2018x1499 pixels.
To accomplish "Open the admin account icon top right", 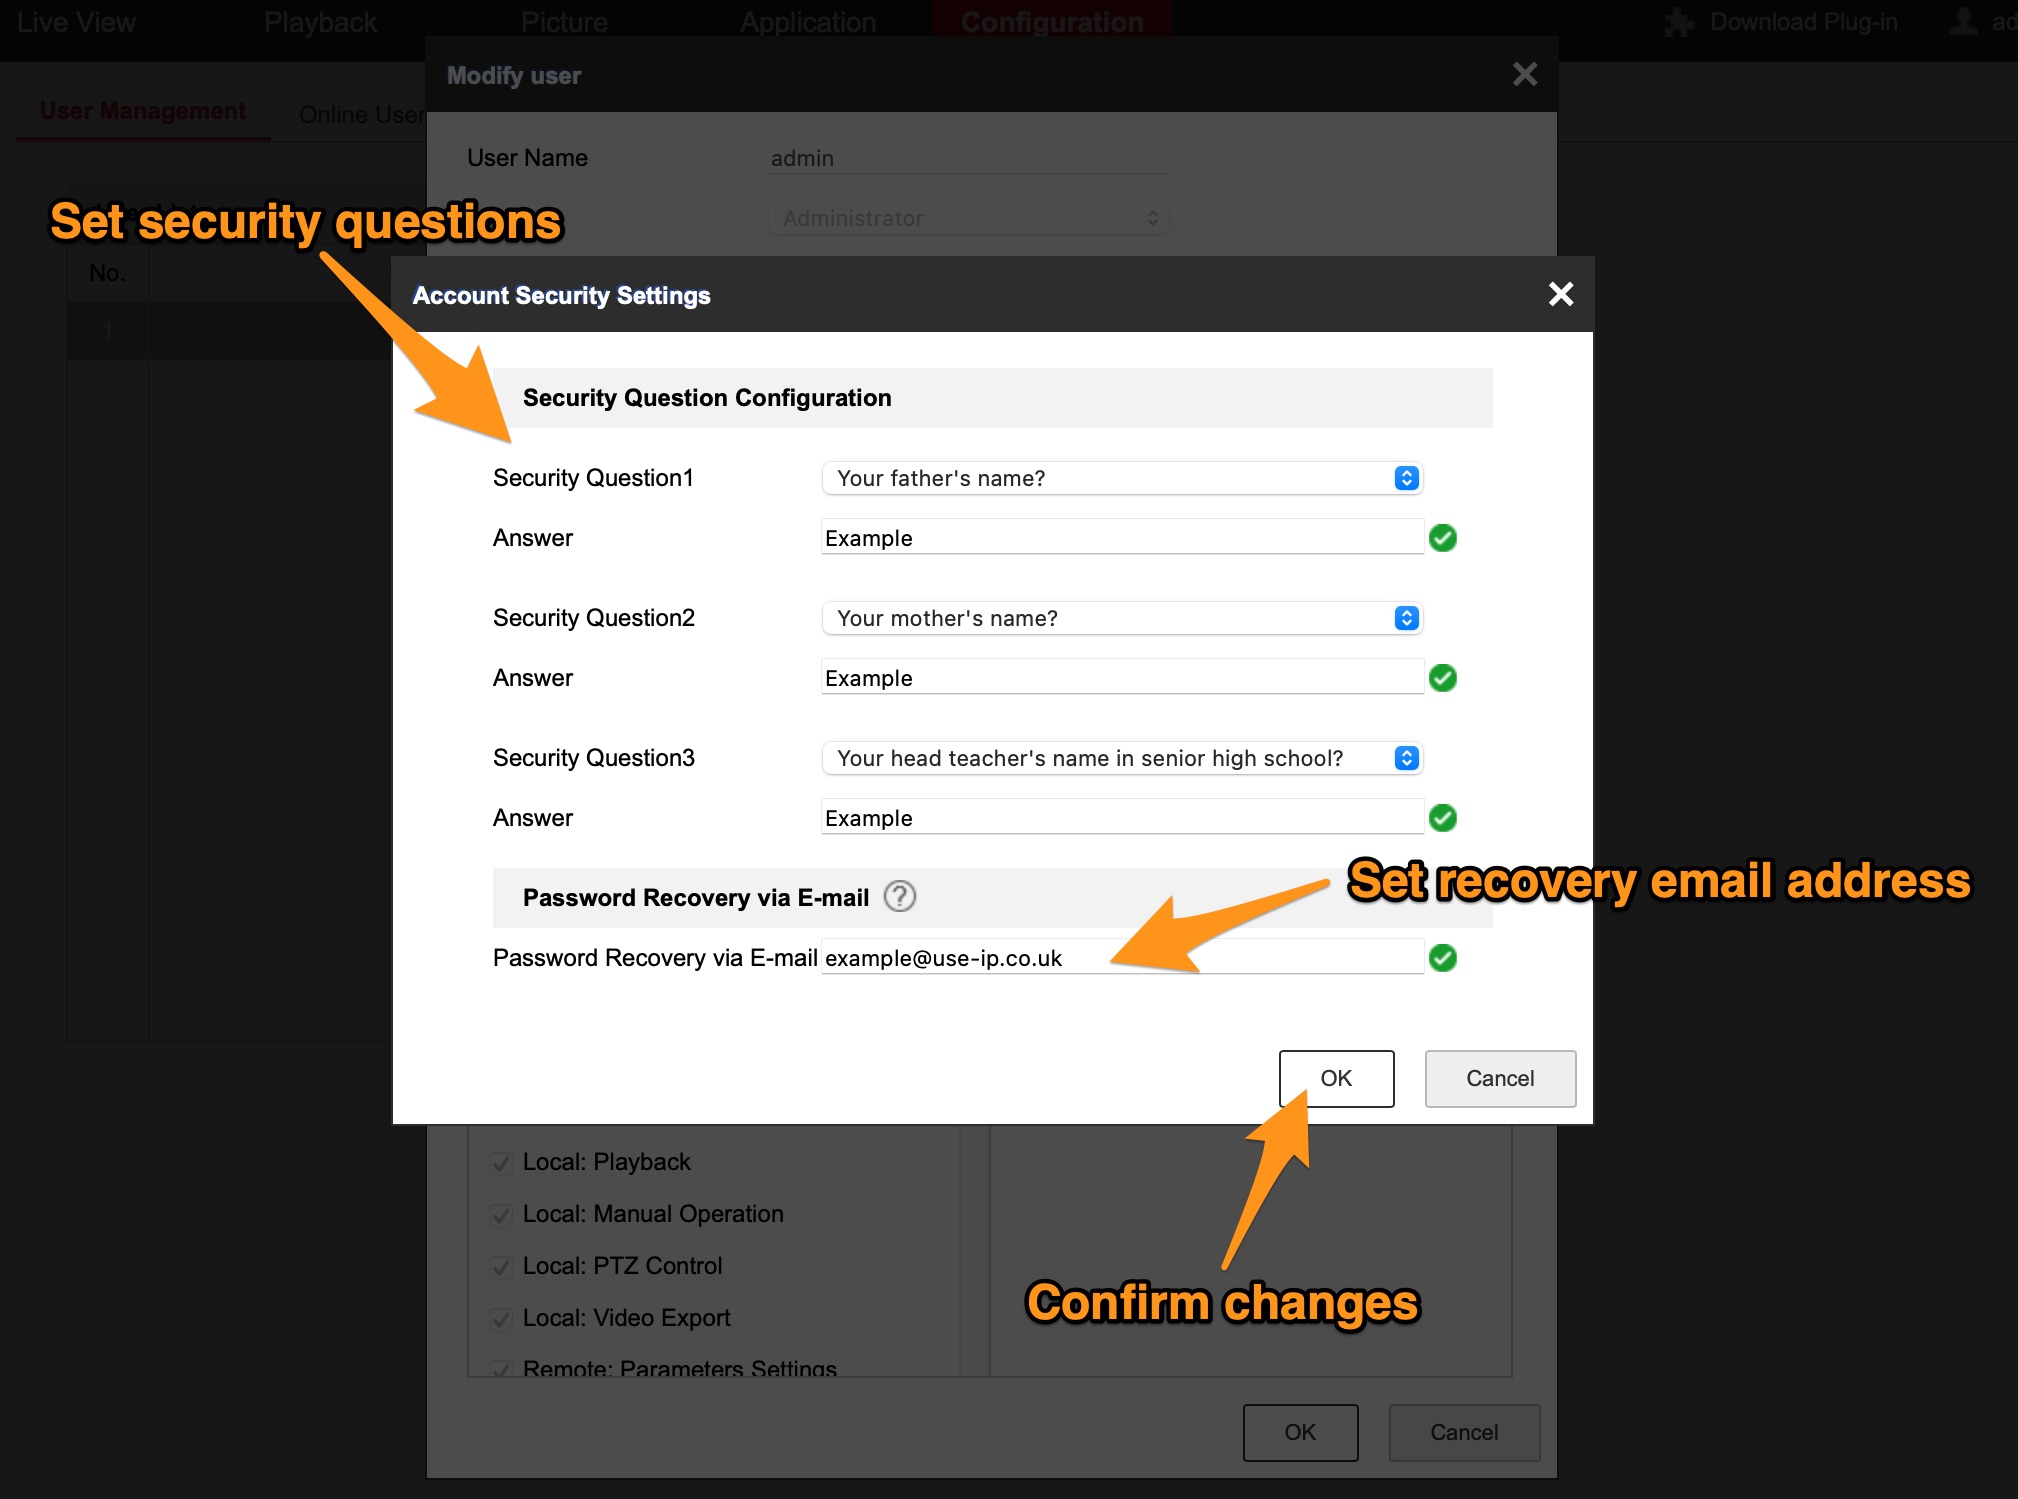I will (1962, 21).
